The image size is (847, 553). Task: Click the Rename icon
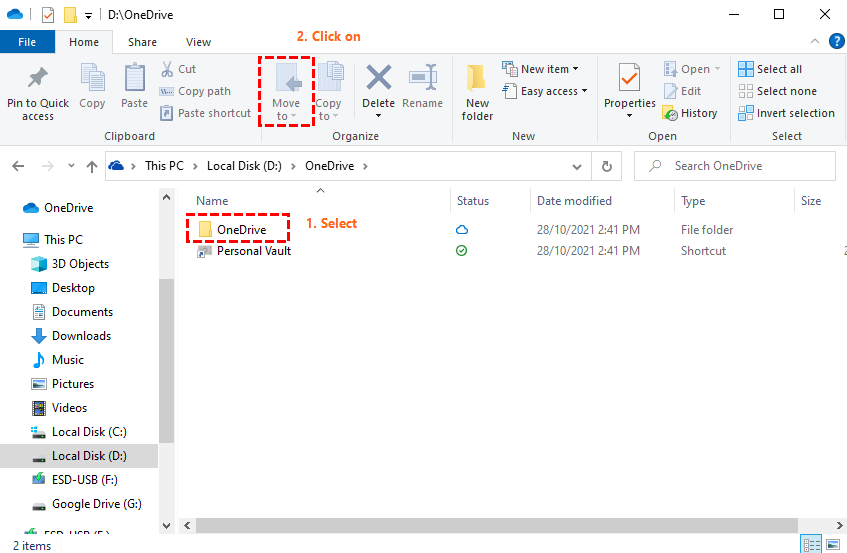point(422,77)
